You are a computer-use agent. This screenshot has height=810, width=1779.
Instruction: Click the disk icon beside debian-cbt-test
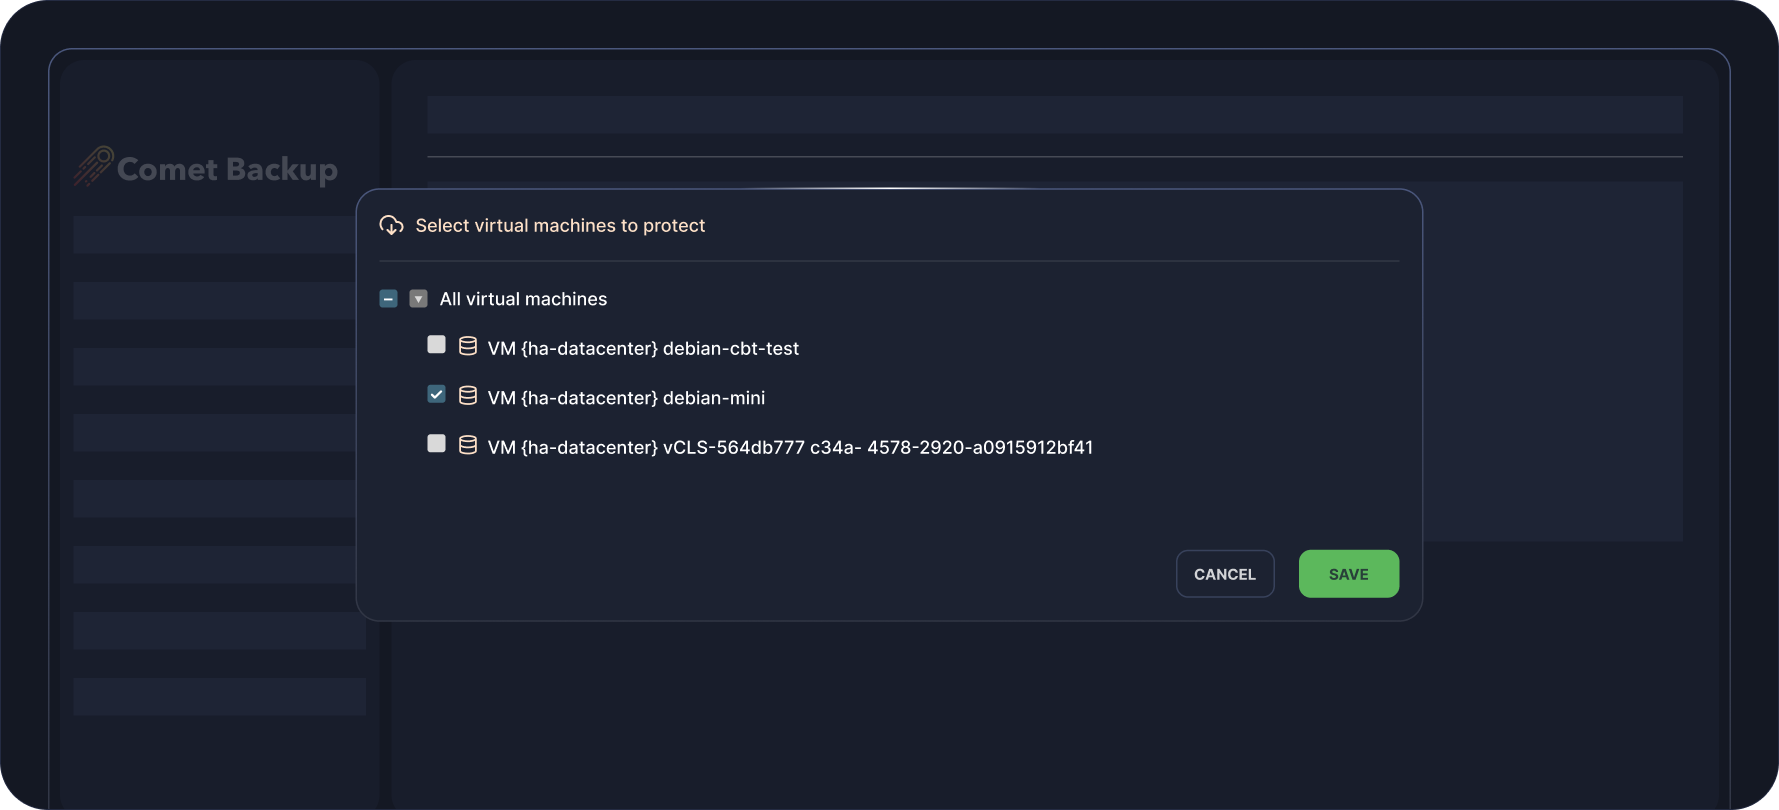pos(467,347)
